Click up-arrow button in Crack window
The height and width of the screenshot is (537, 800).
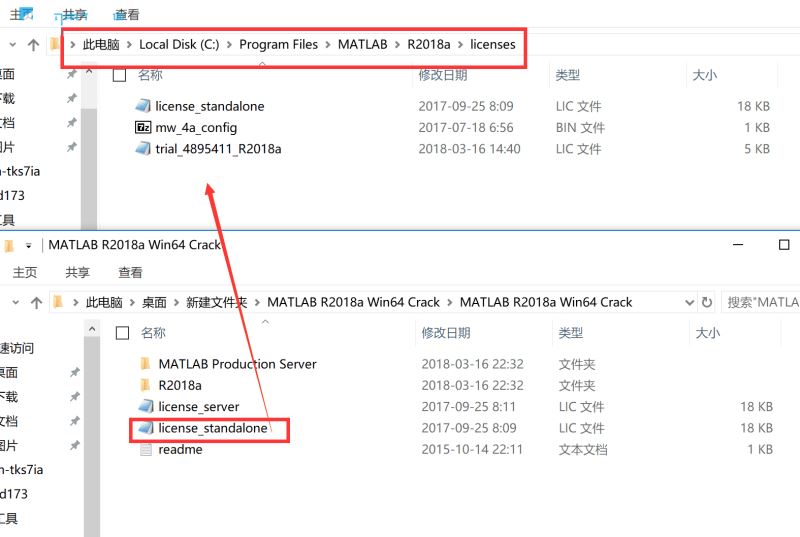pos(36,303)
